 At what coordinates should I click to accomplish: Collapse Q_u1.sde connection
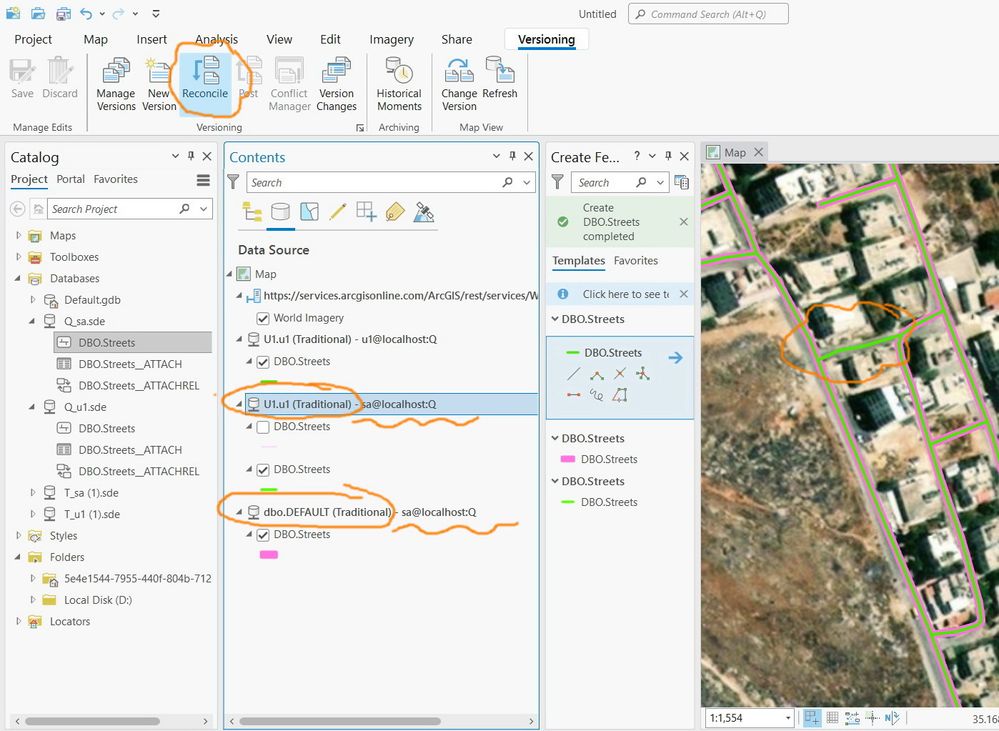coord(32,407)
